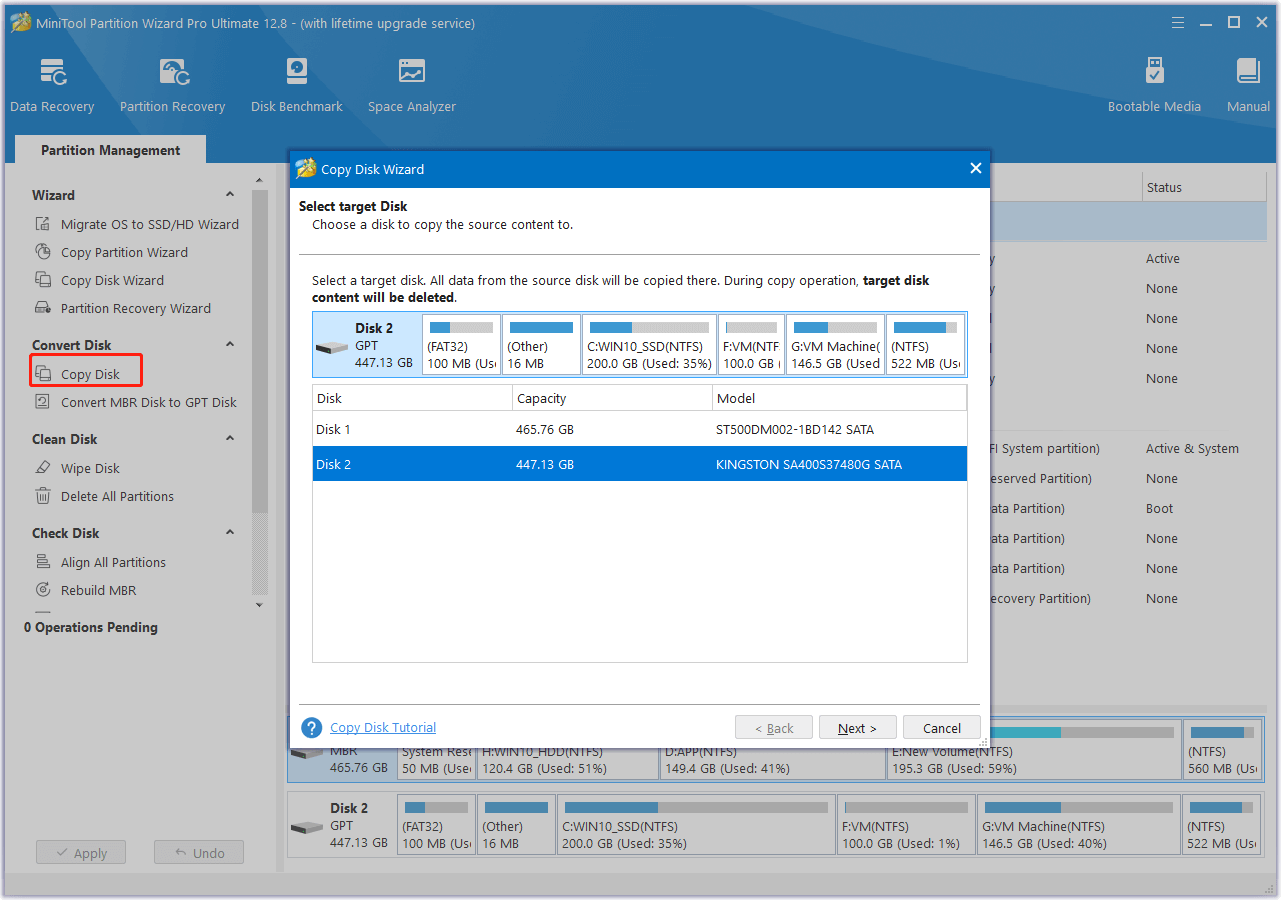1281x900 pixels.
Task: Close the Copy Disk Wizard dialog
Action: 975,169
